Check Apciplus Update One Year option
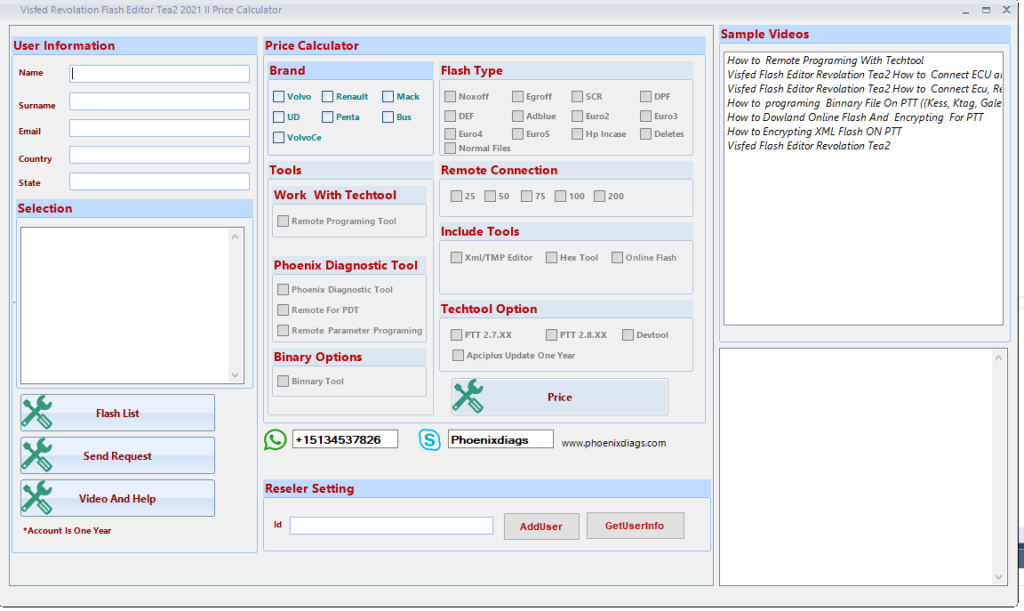Screen dimensions: 1024x611 click(x=458, y=355)
